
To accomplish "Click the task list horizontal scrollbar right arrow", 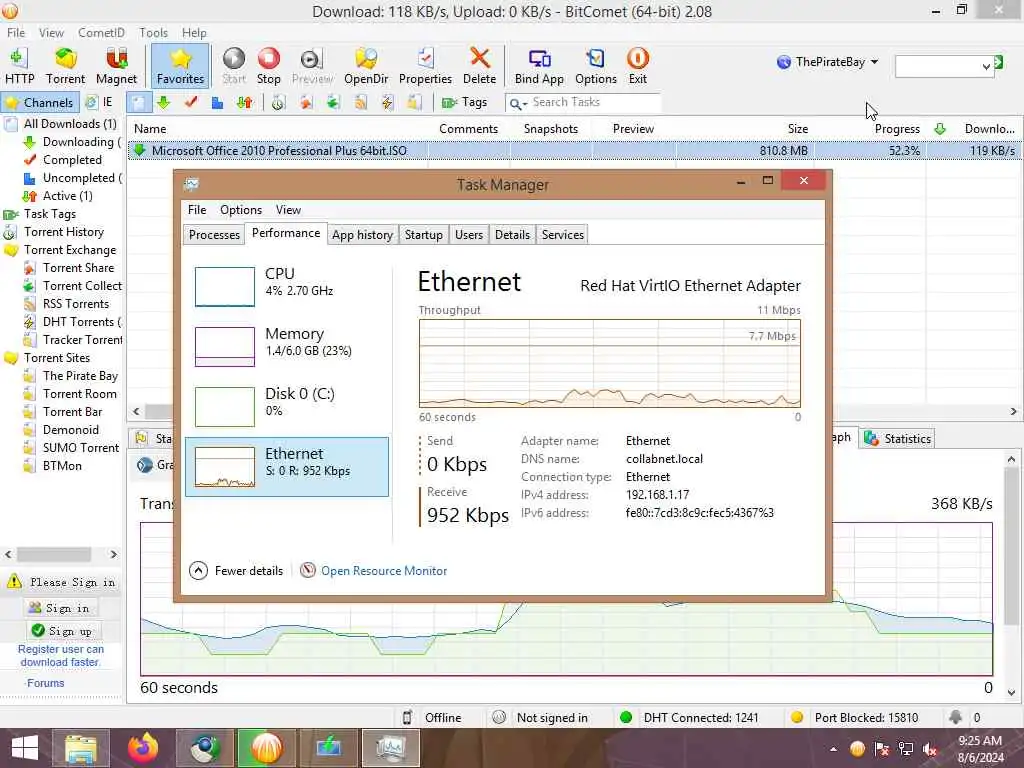I will pos(1013,411).
